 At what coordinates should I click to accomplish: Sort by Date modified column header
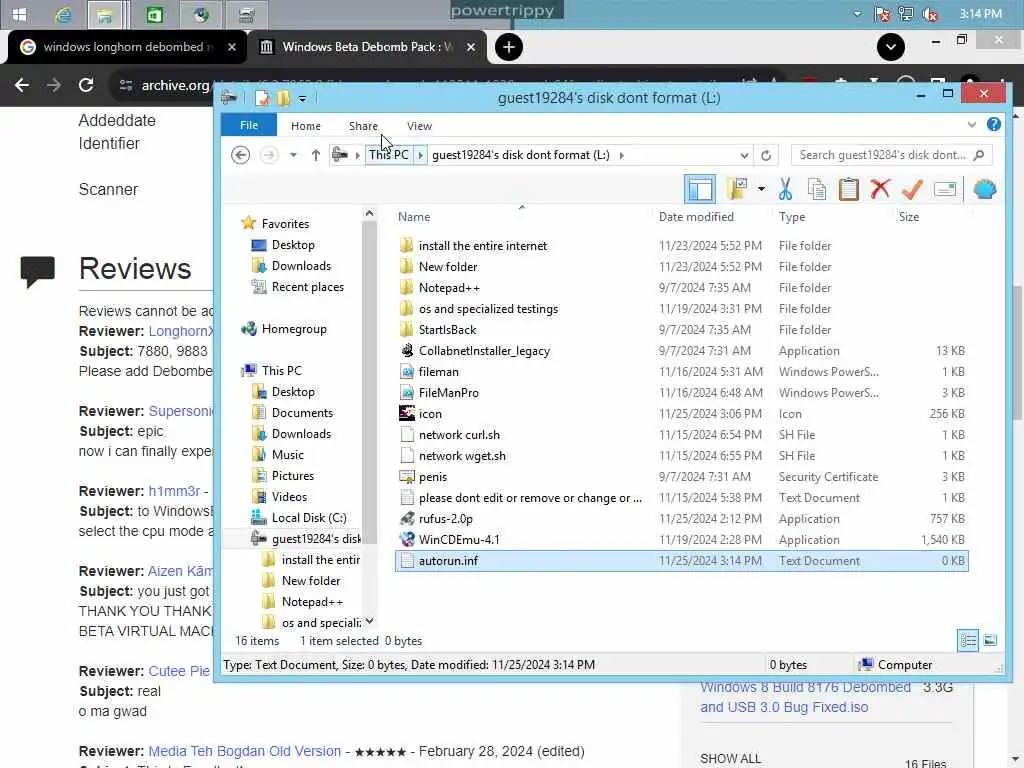point(696,217)
